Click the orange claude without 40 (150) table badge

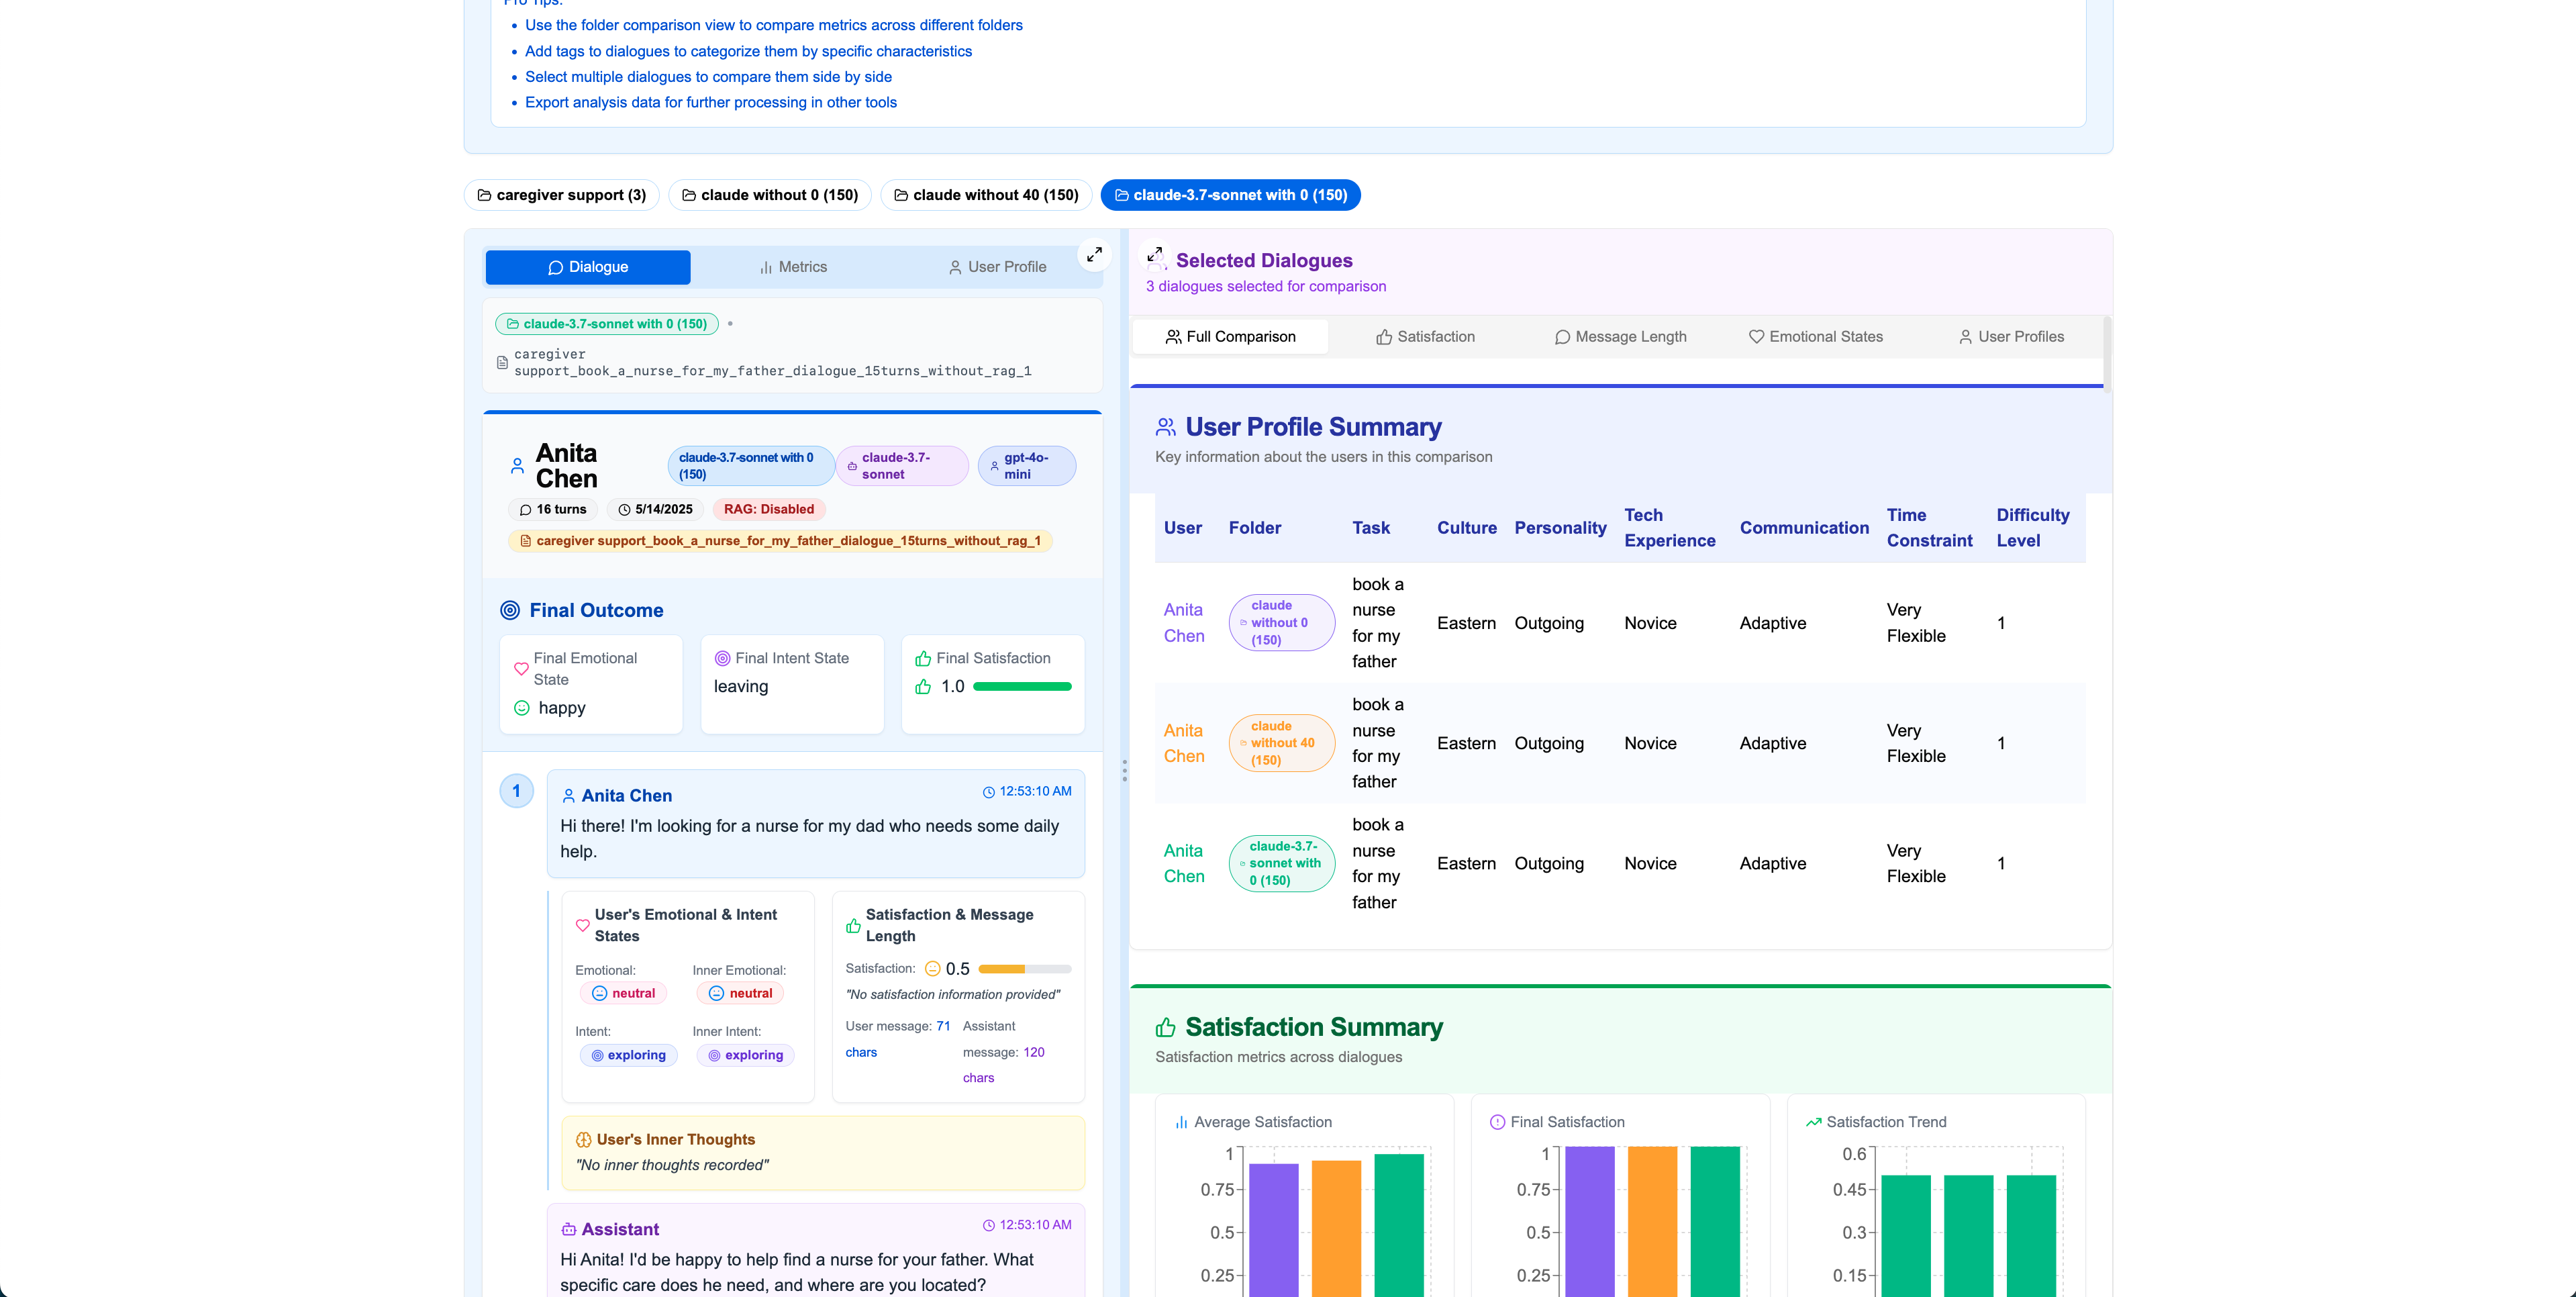point(1281,743)
